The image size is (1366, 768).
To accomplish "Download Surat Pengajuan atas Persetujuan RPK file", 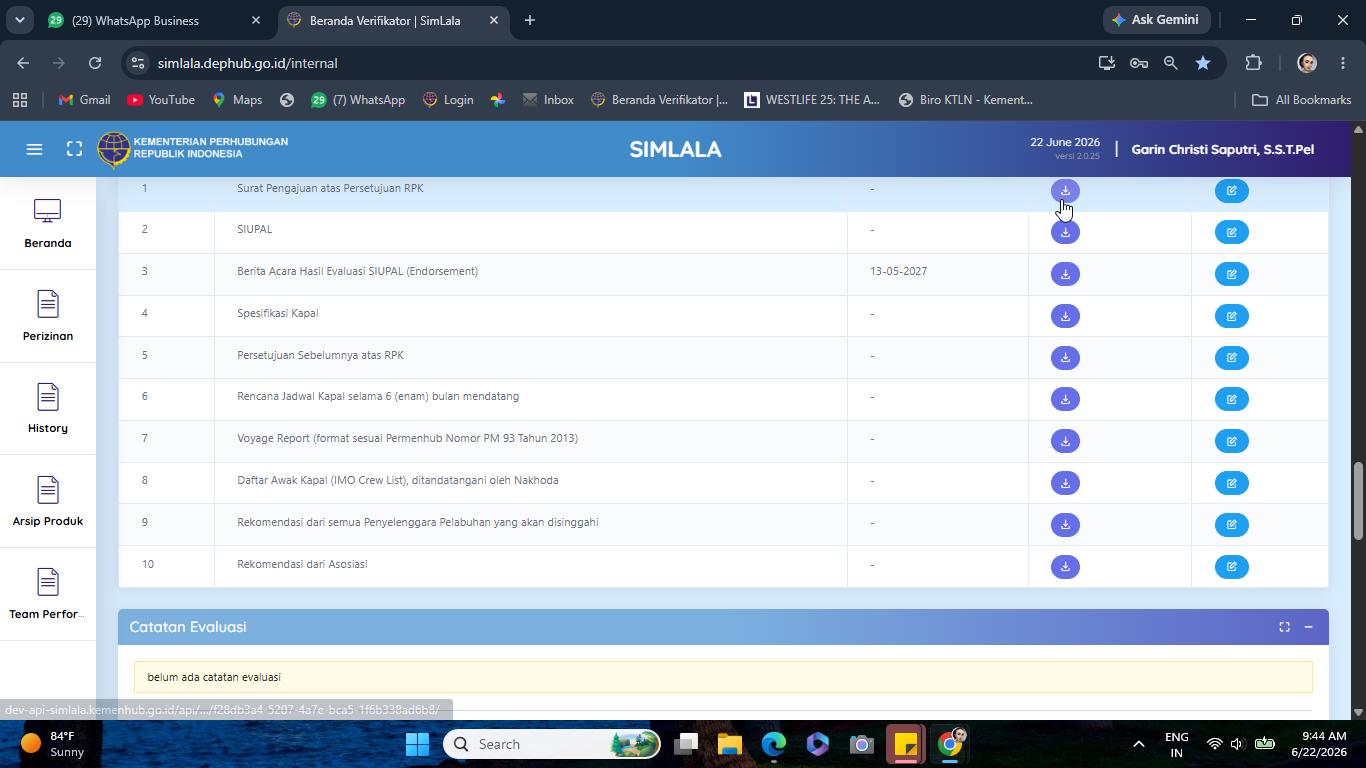I will click(x=1065, y=191).
